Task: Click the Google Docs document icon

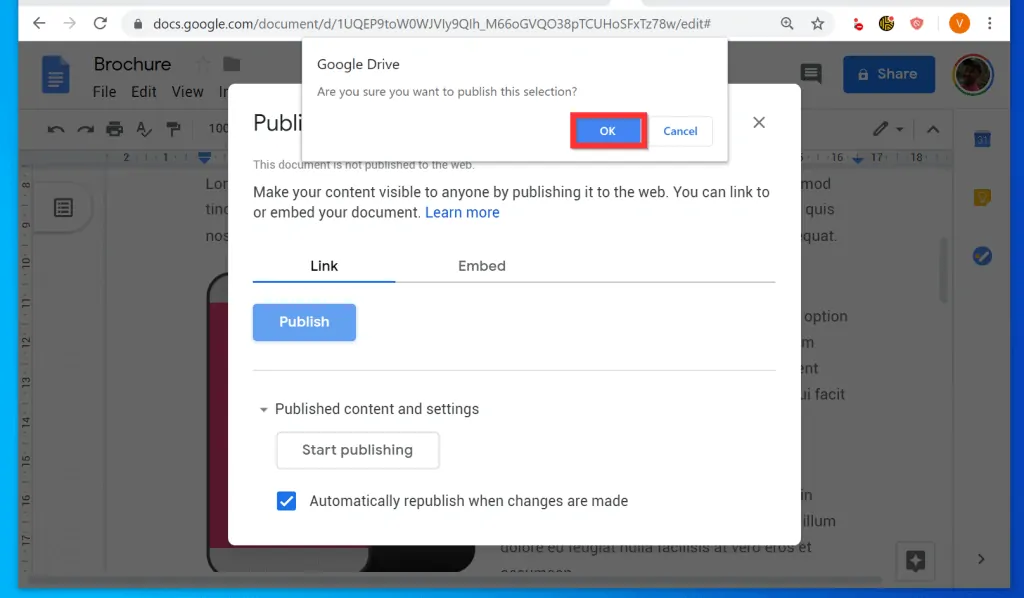Action: tap(55, 74)
